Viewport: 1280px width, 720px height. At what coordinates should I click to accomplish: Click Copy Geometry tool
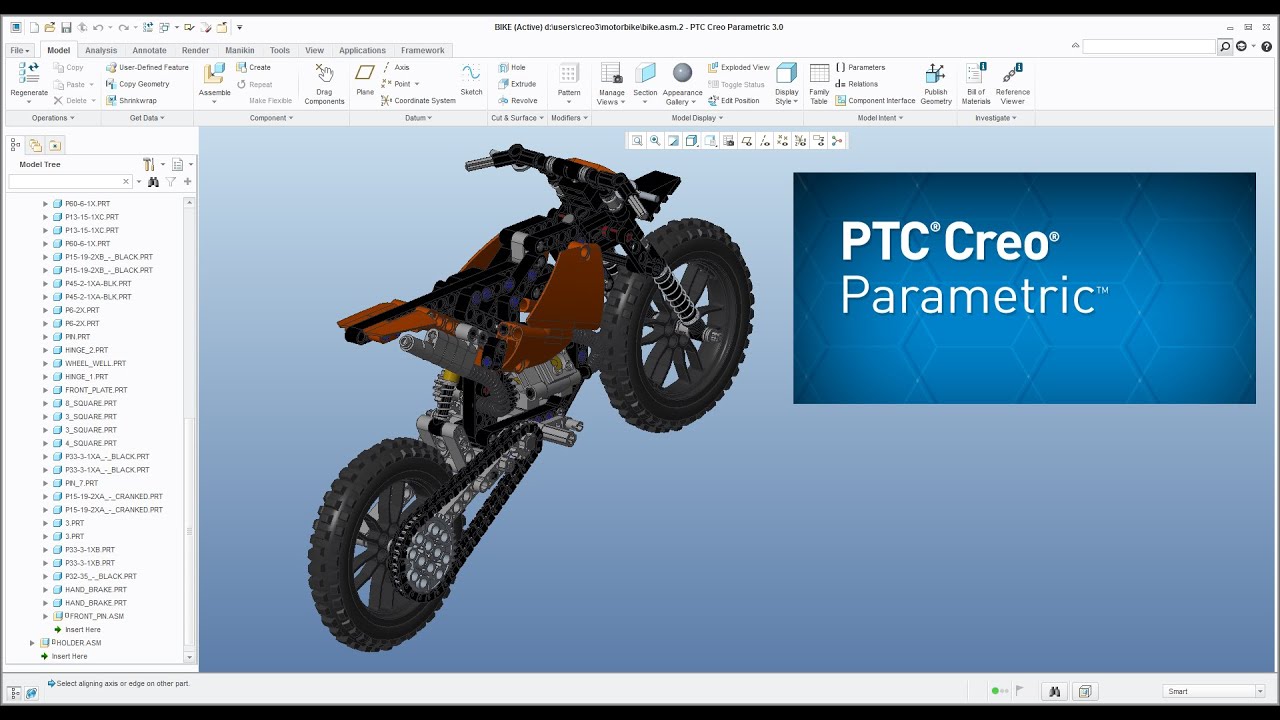(137, 84)
